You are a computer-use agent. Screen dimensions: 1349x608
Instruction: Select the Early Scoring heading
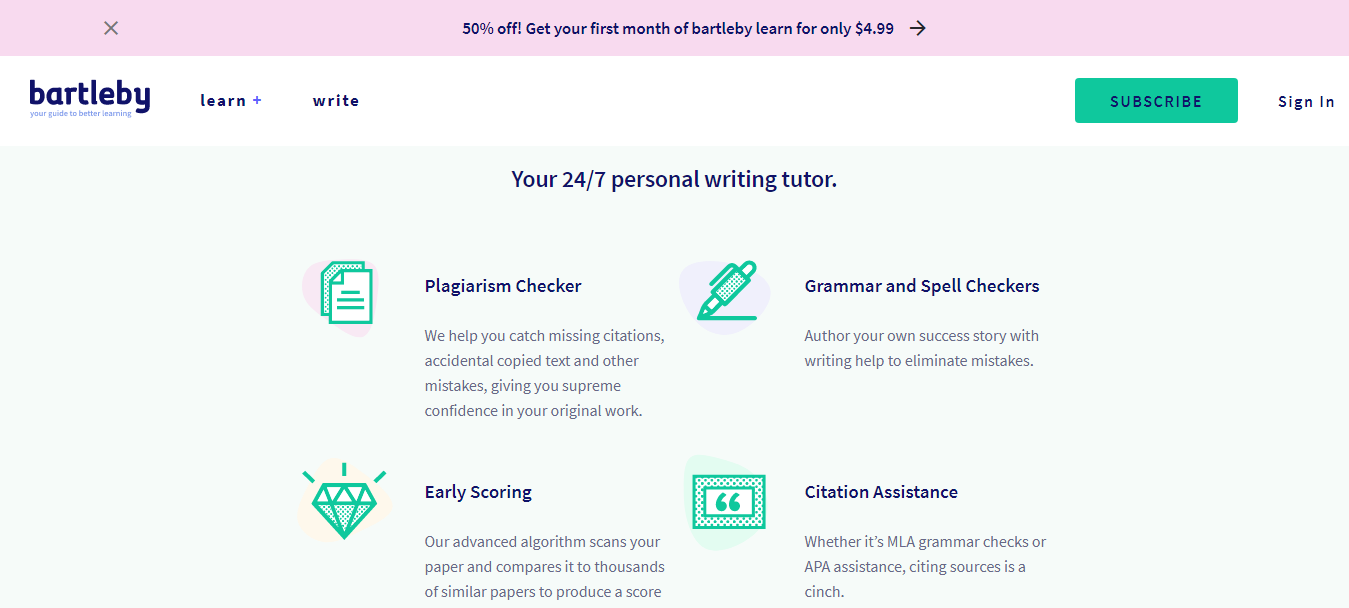[478, 492]
